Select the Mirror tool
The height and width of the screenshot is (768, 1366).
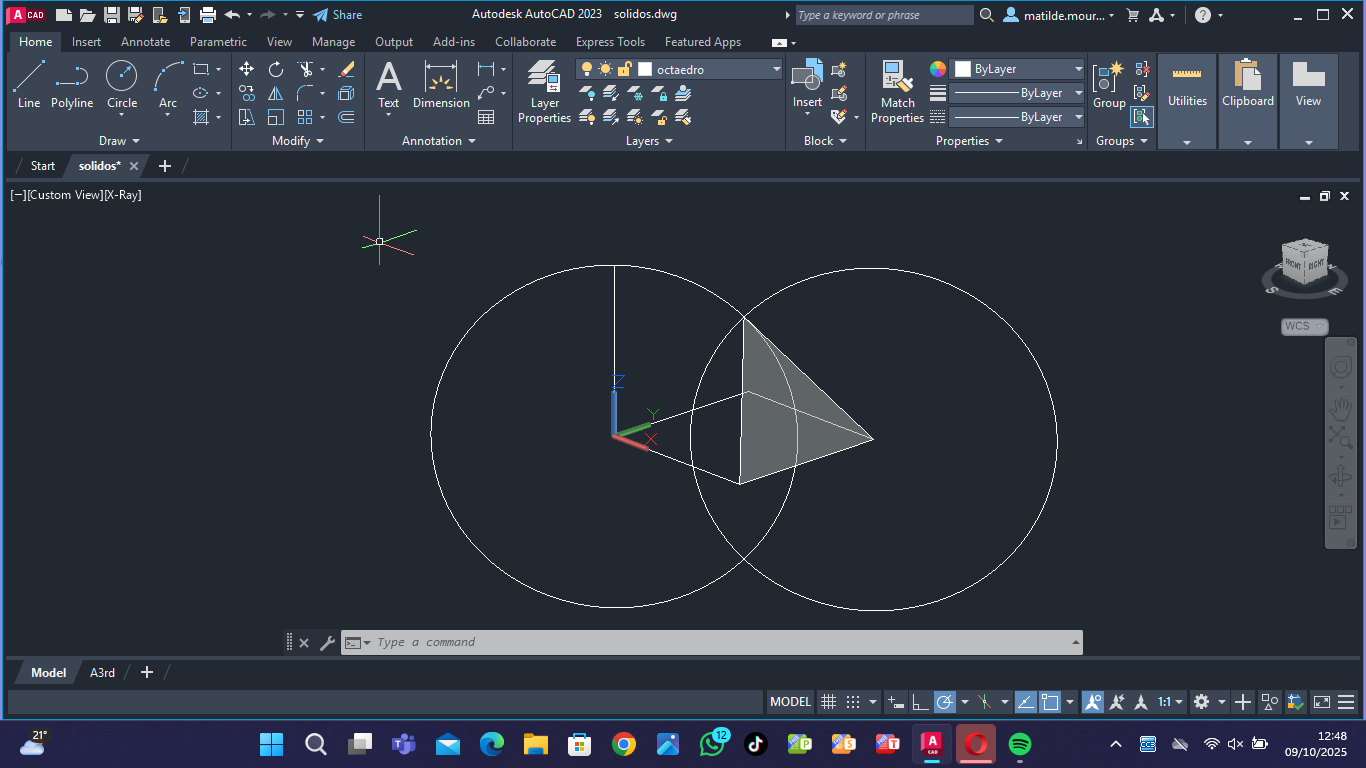[276, 93]
